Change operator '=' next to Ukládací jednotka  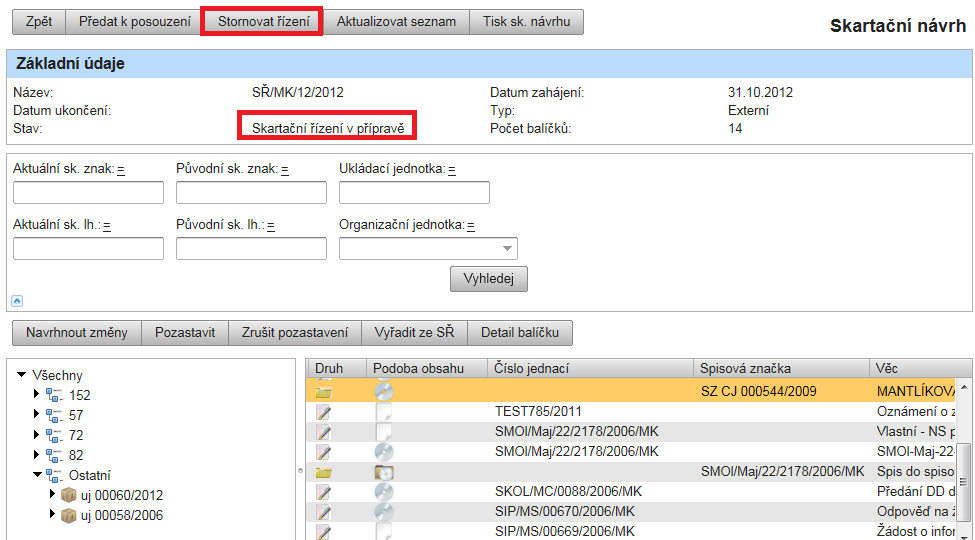point(452,169)
